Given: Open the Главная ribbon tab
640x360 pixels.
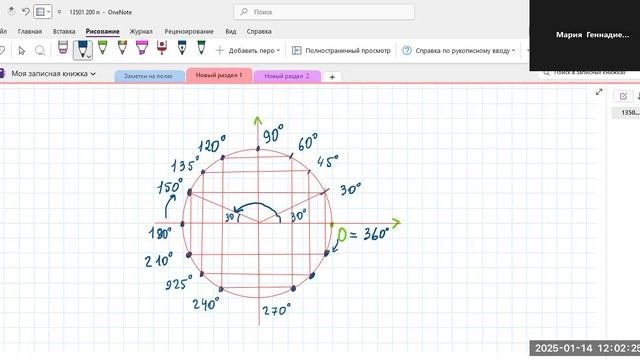Looking at the screenshot, I should click(30, 31).
